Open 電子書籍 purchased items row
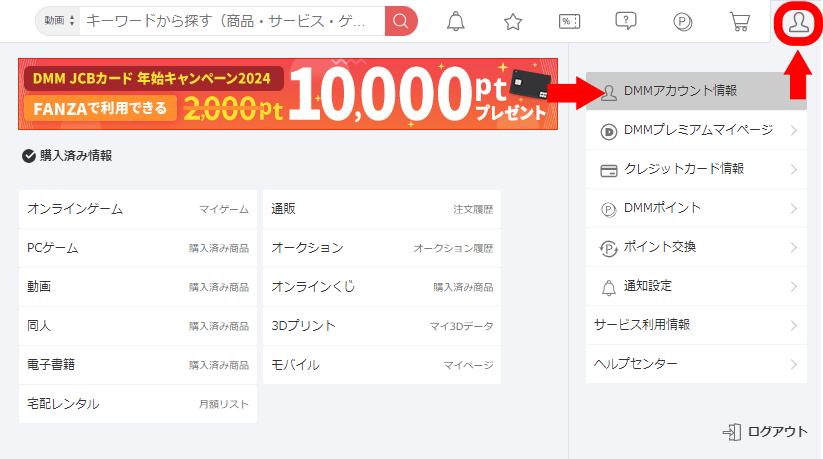This screenshot has width=823, height=459. [x=138, y=365]
